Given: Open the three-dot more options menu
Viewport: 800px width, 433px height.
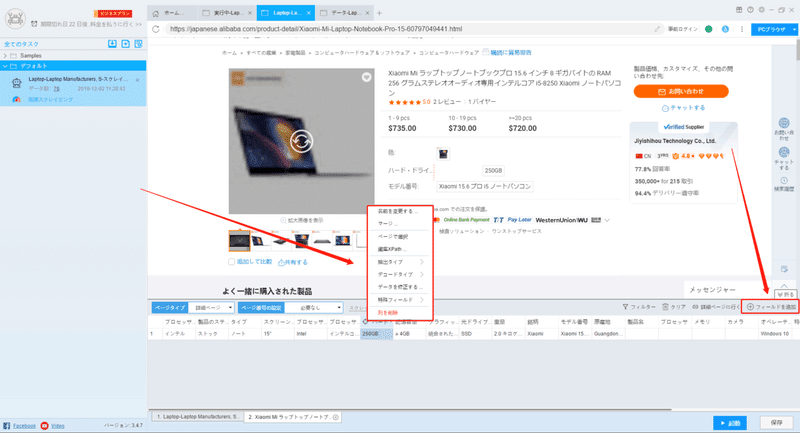Looking at the screenshot, I should pyautogui.click(x=742, y=29).
